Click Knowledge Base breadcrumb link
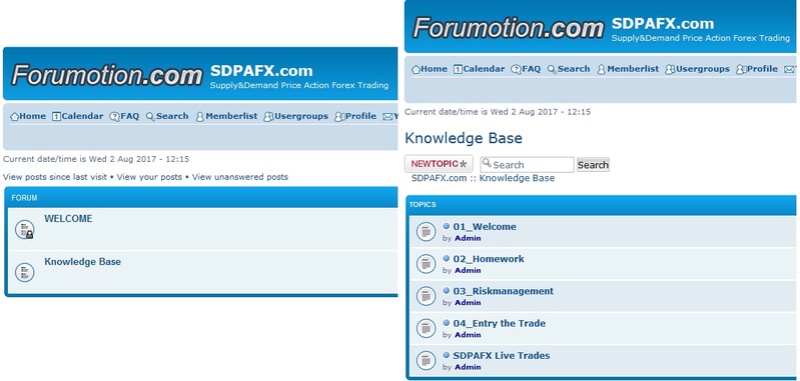 tap(517, 178)
